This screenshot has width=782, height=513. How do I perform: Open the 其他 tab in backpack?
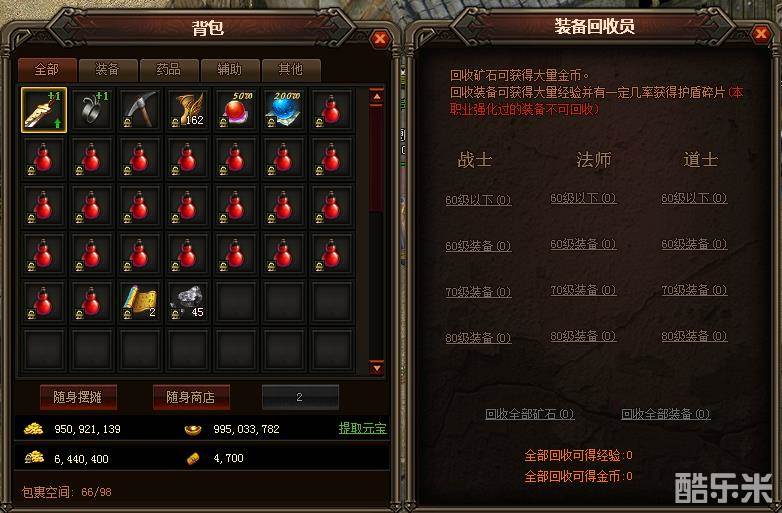(291, 70)
